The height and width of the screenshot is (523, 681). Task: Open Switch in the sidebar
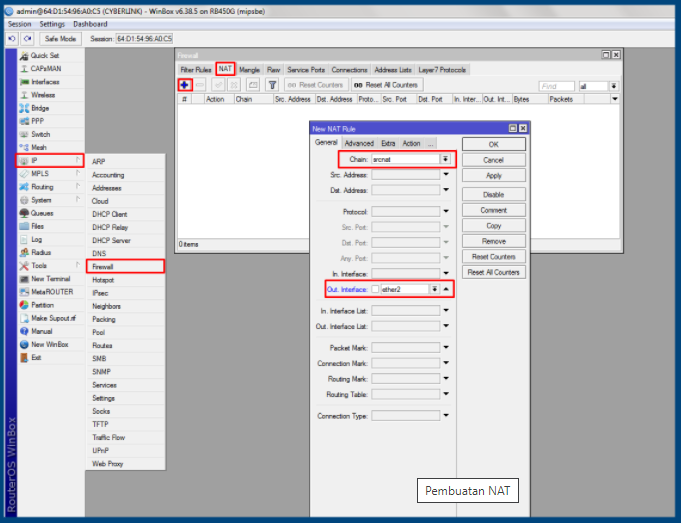[x=50, y=134]
